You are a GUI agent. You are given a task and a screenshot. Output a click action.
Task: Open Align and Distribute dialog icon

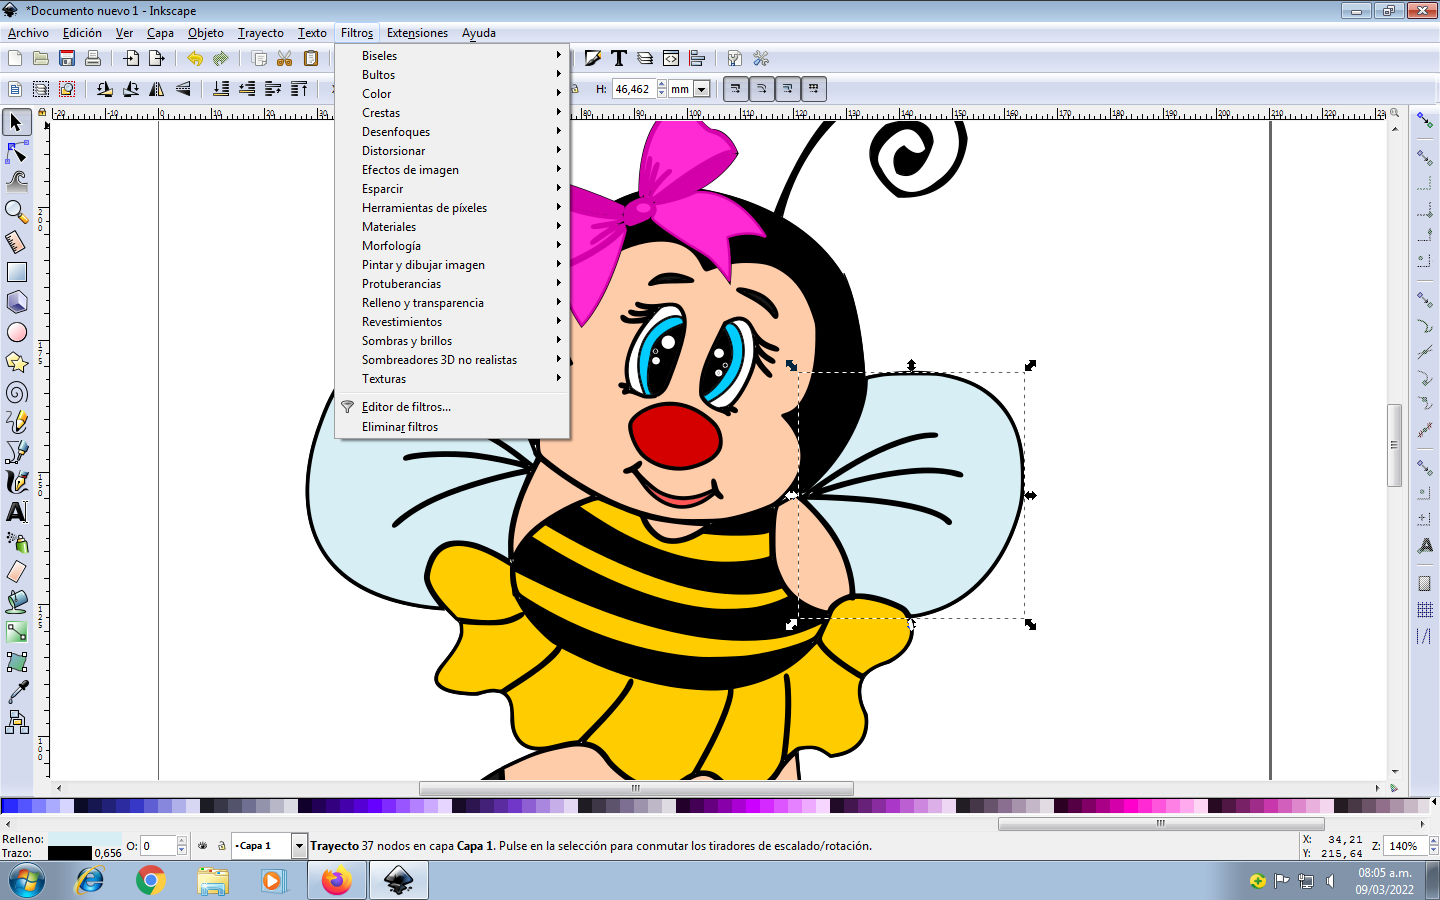pyautogui.click(x=697, y=59)
